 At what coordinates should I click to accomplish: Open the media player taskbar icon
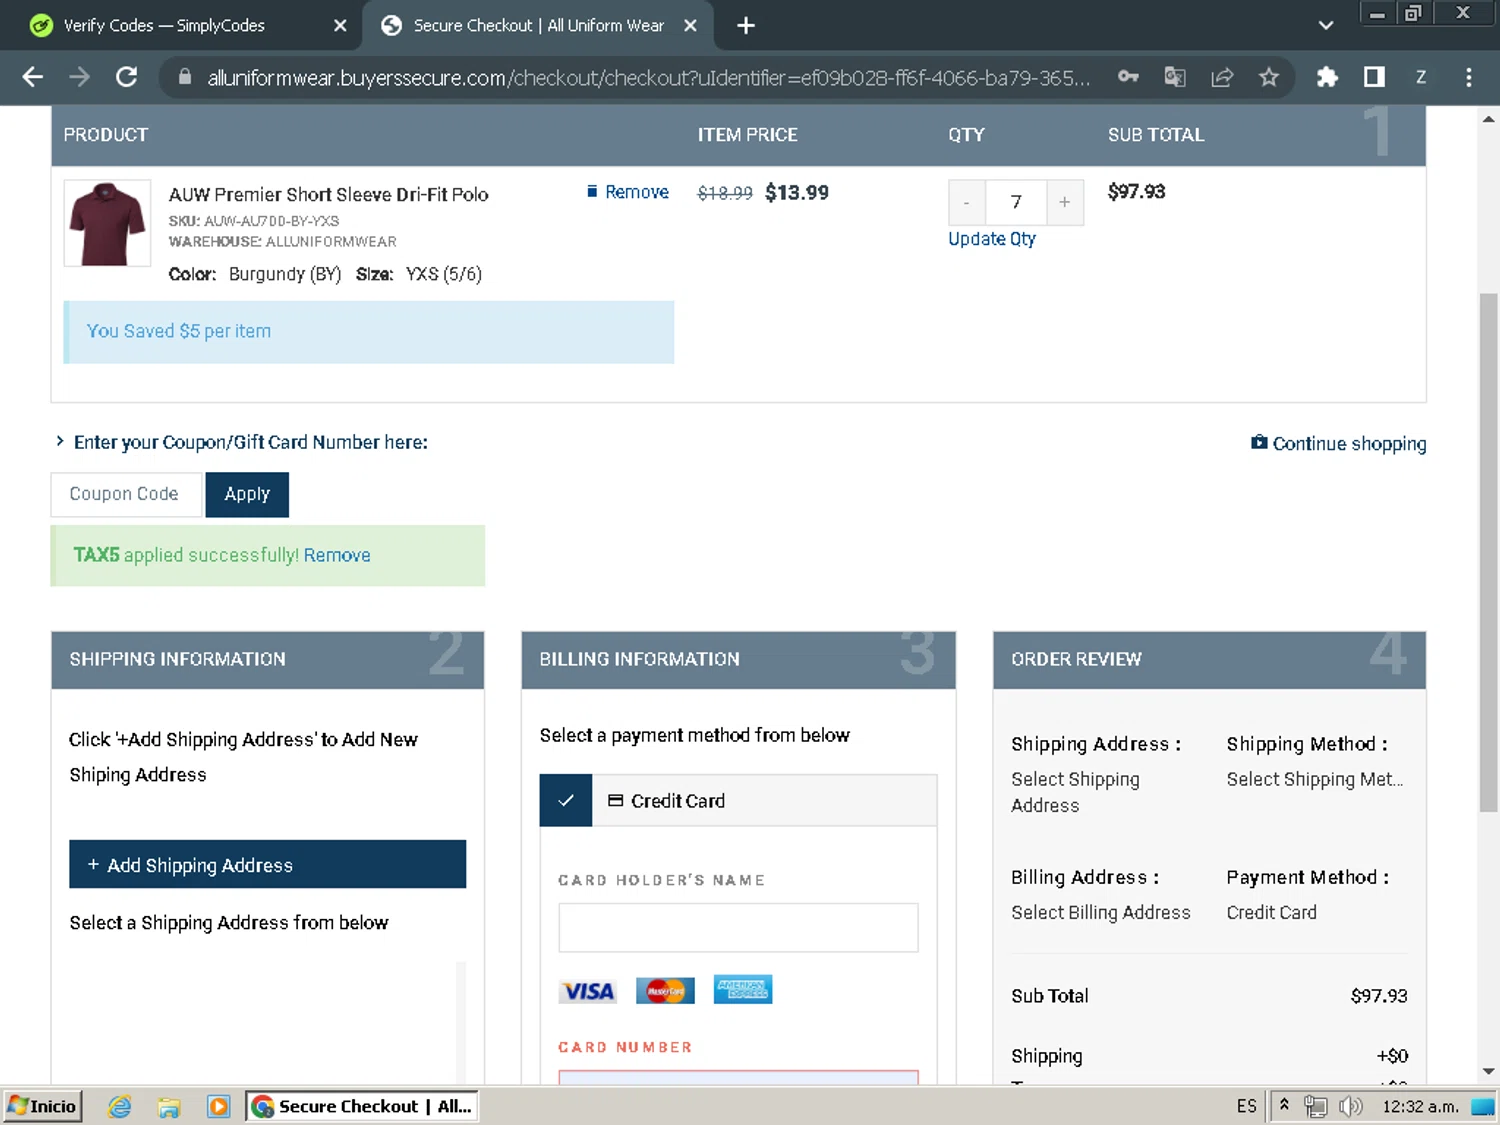218,1106
